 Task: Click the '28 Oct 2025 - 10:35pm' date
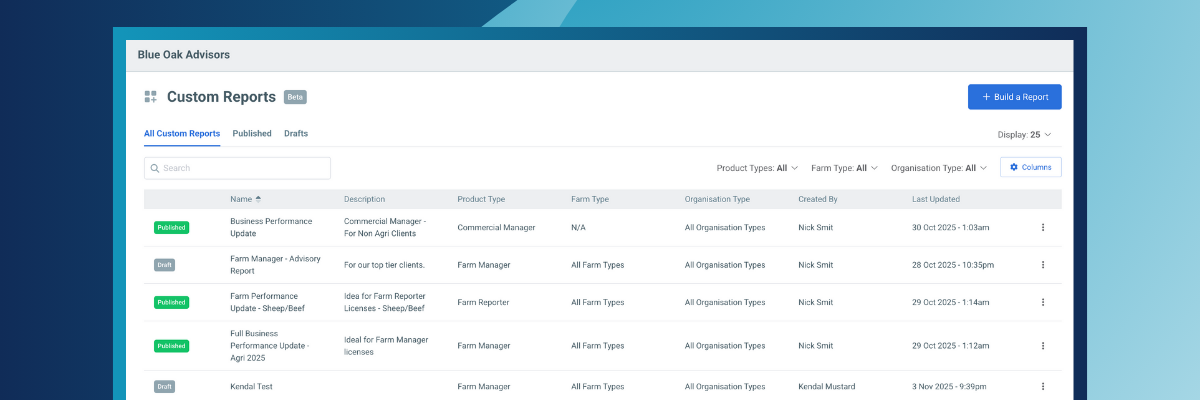(x=953, y=265)
